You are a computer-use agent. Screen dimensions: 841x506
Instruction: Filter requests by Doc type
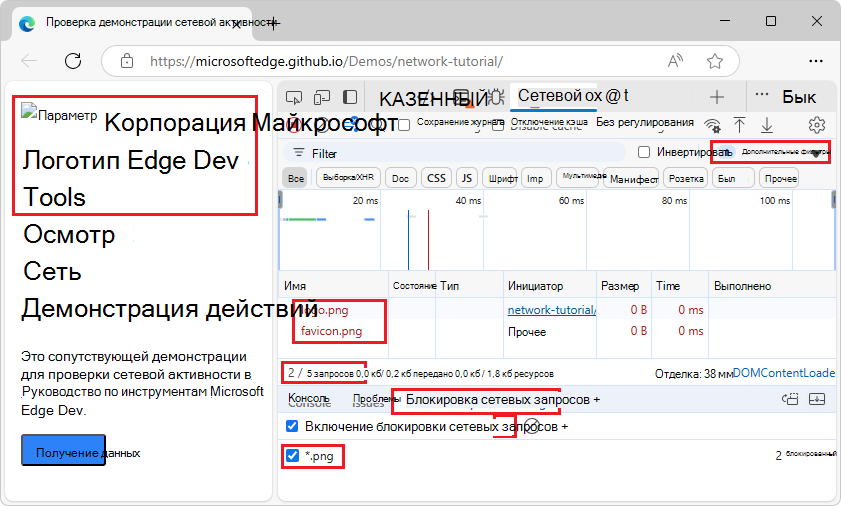[400, 178]
